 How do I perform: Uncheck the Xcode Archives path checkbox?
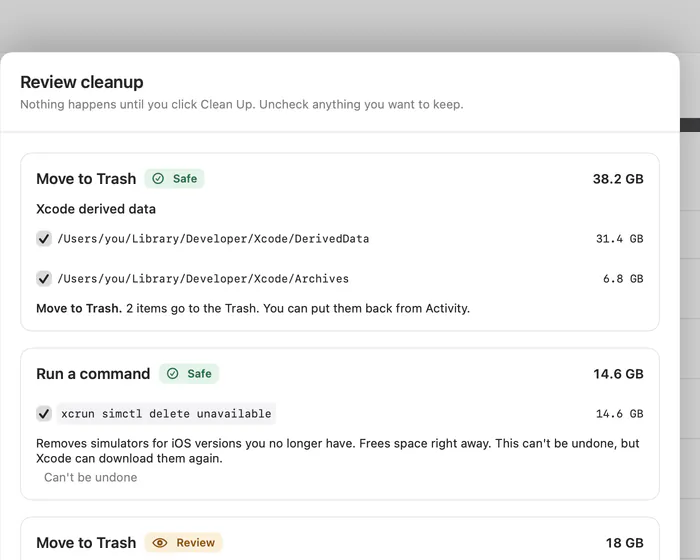coord(44,279)
